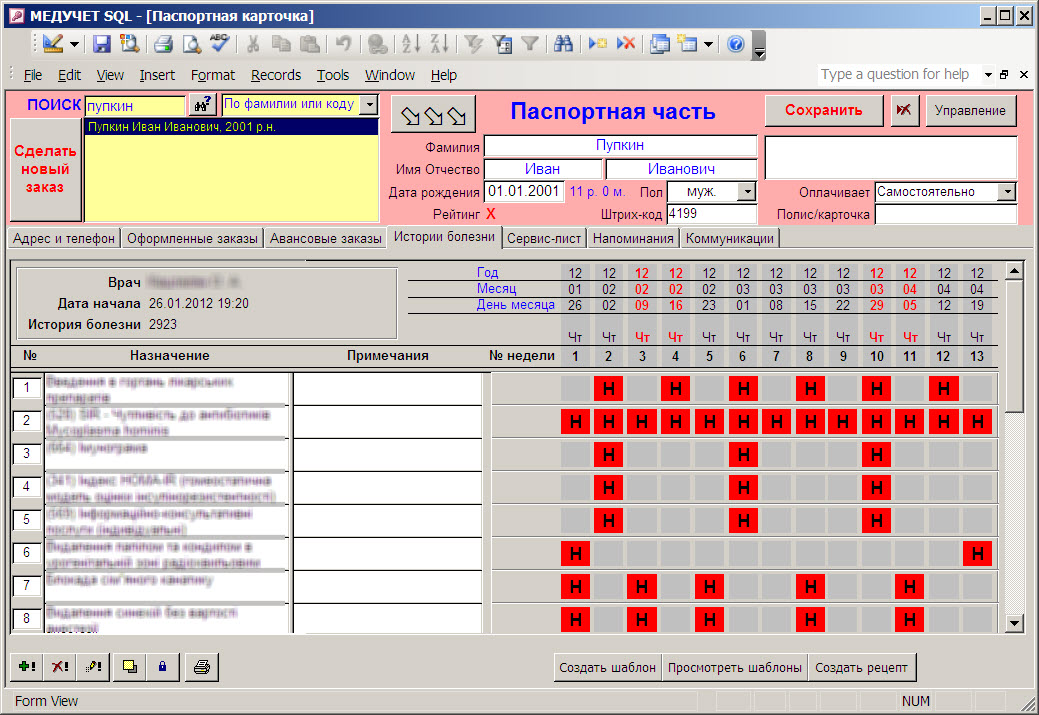
Task: Toggle H mark in row 2, week 7
Action: pyautogui.click(x=776, y=421)
